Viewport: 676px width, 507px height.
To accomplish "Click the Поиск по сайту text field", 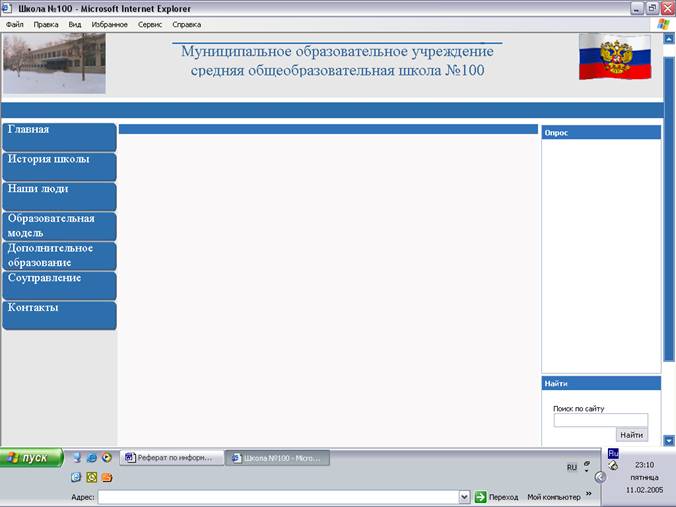I will (600, 420).
